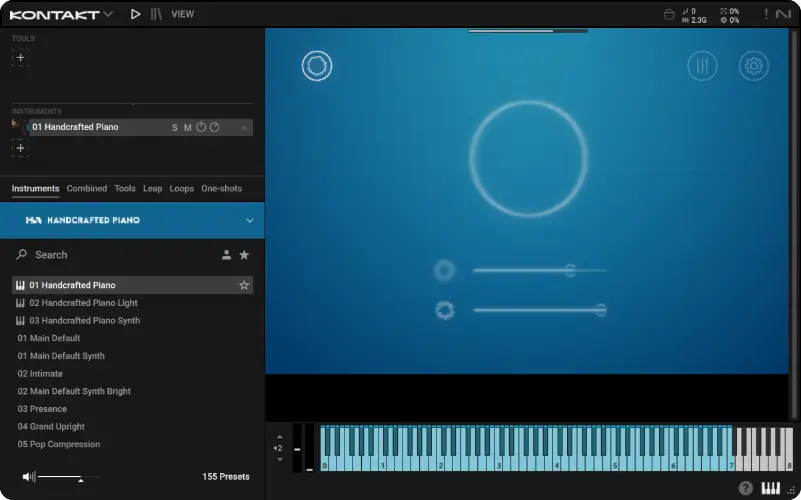The height and width of the screenshot is (500, 801).
Task: Click the 155 Presets count label
Action: pyautogui.click(x=226, y=477)
